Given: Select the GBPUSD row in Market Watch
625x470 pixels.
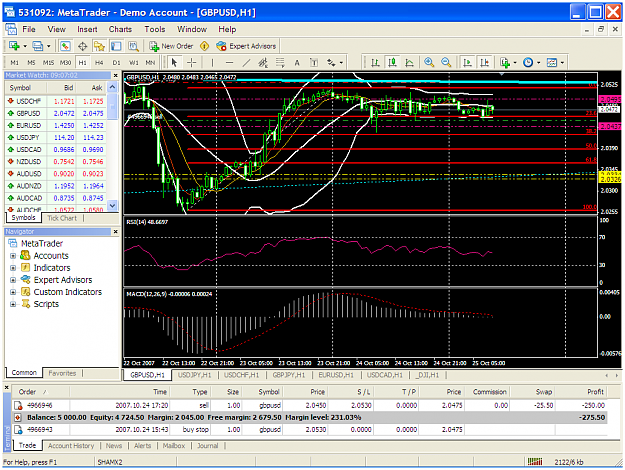Looking at the screenshot, I should [56, 114].
